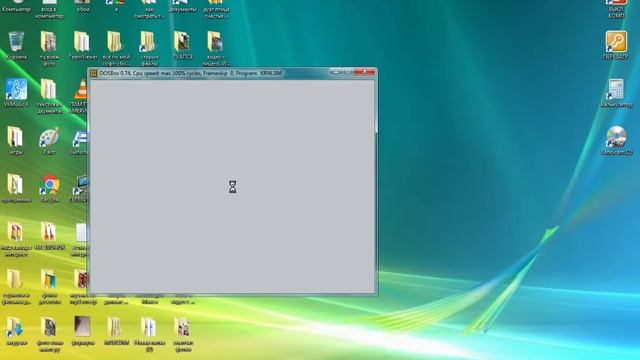
Task: Select the last folder in the bottom row
Action: click(x=182, y=328)
